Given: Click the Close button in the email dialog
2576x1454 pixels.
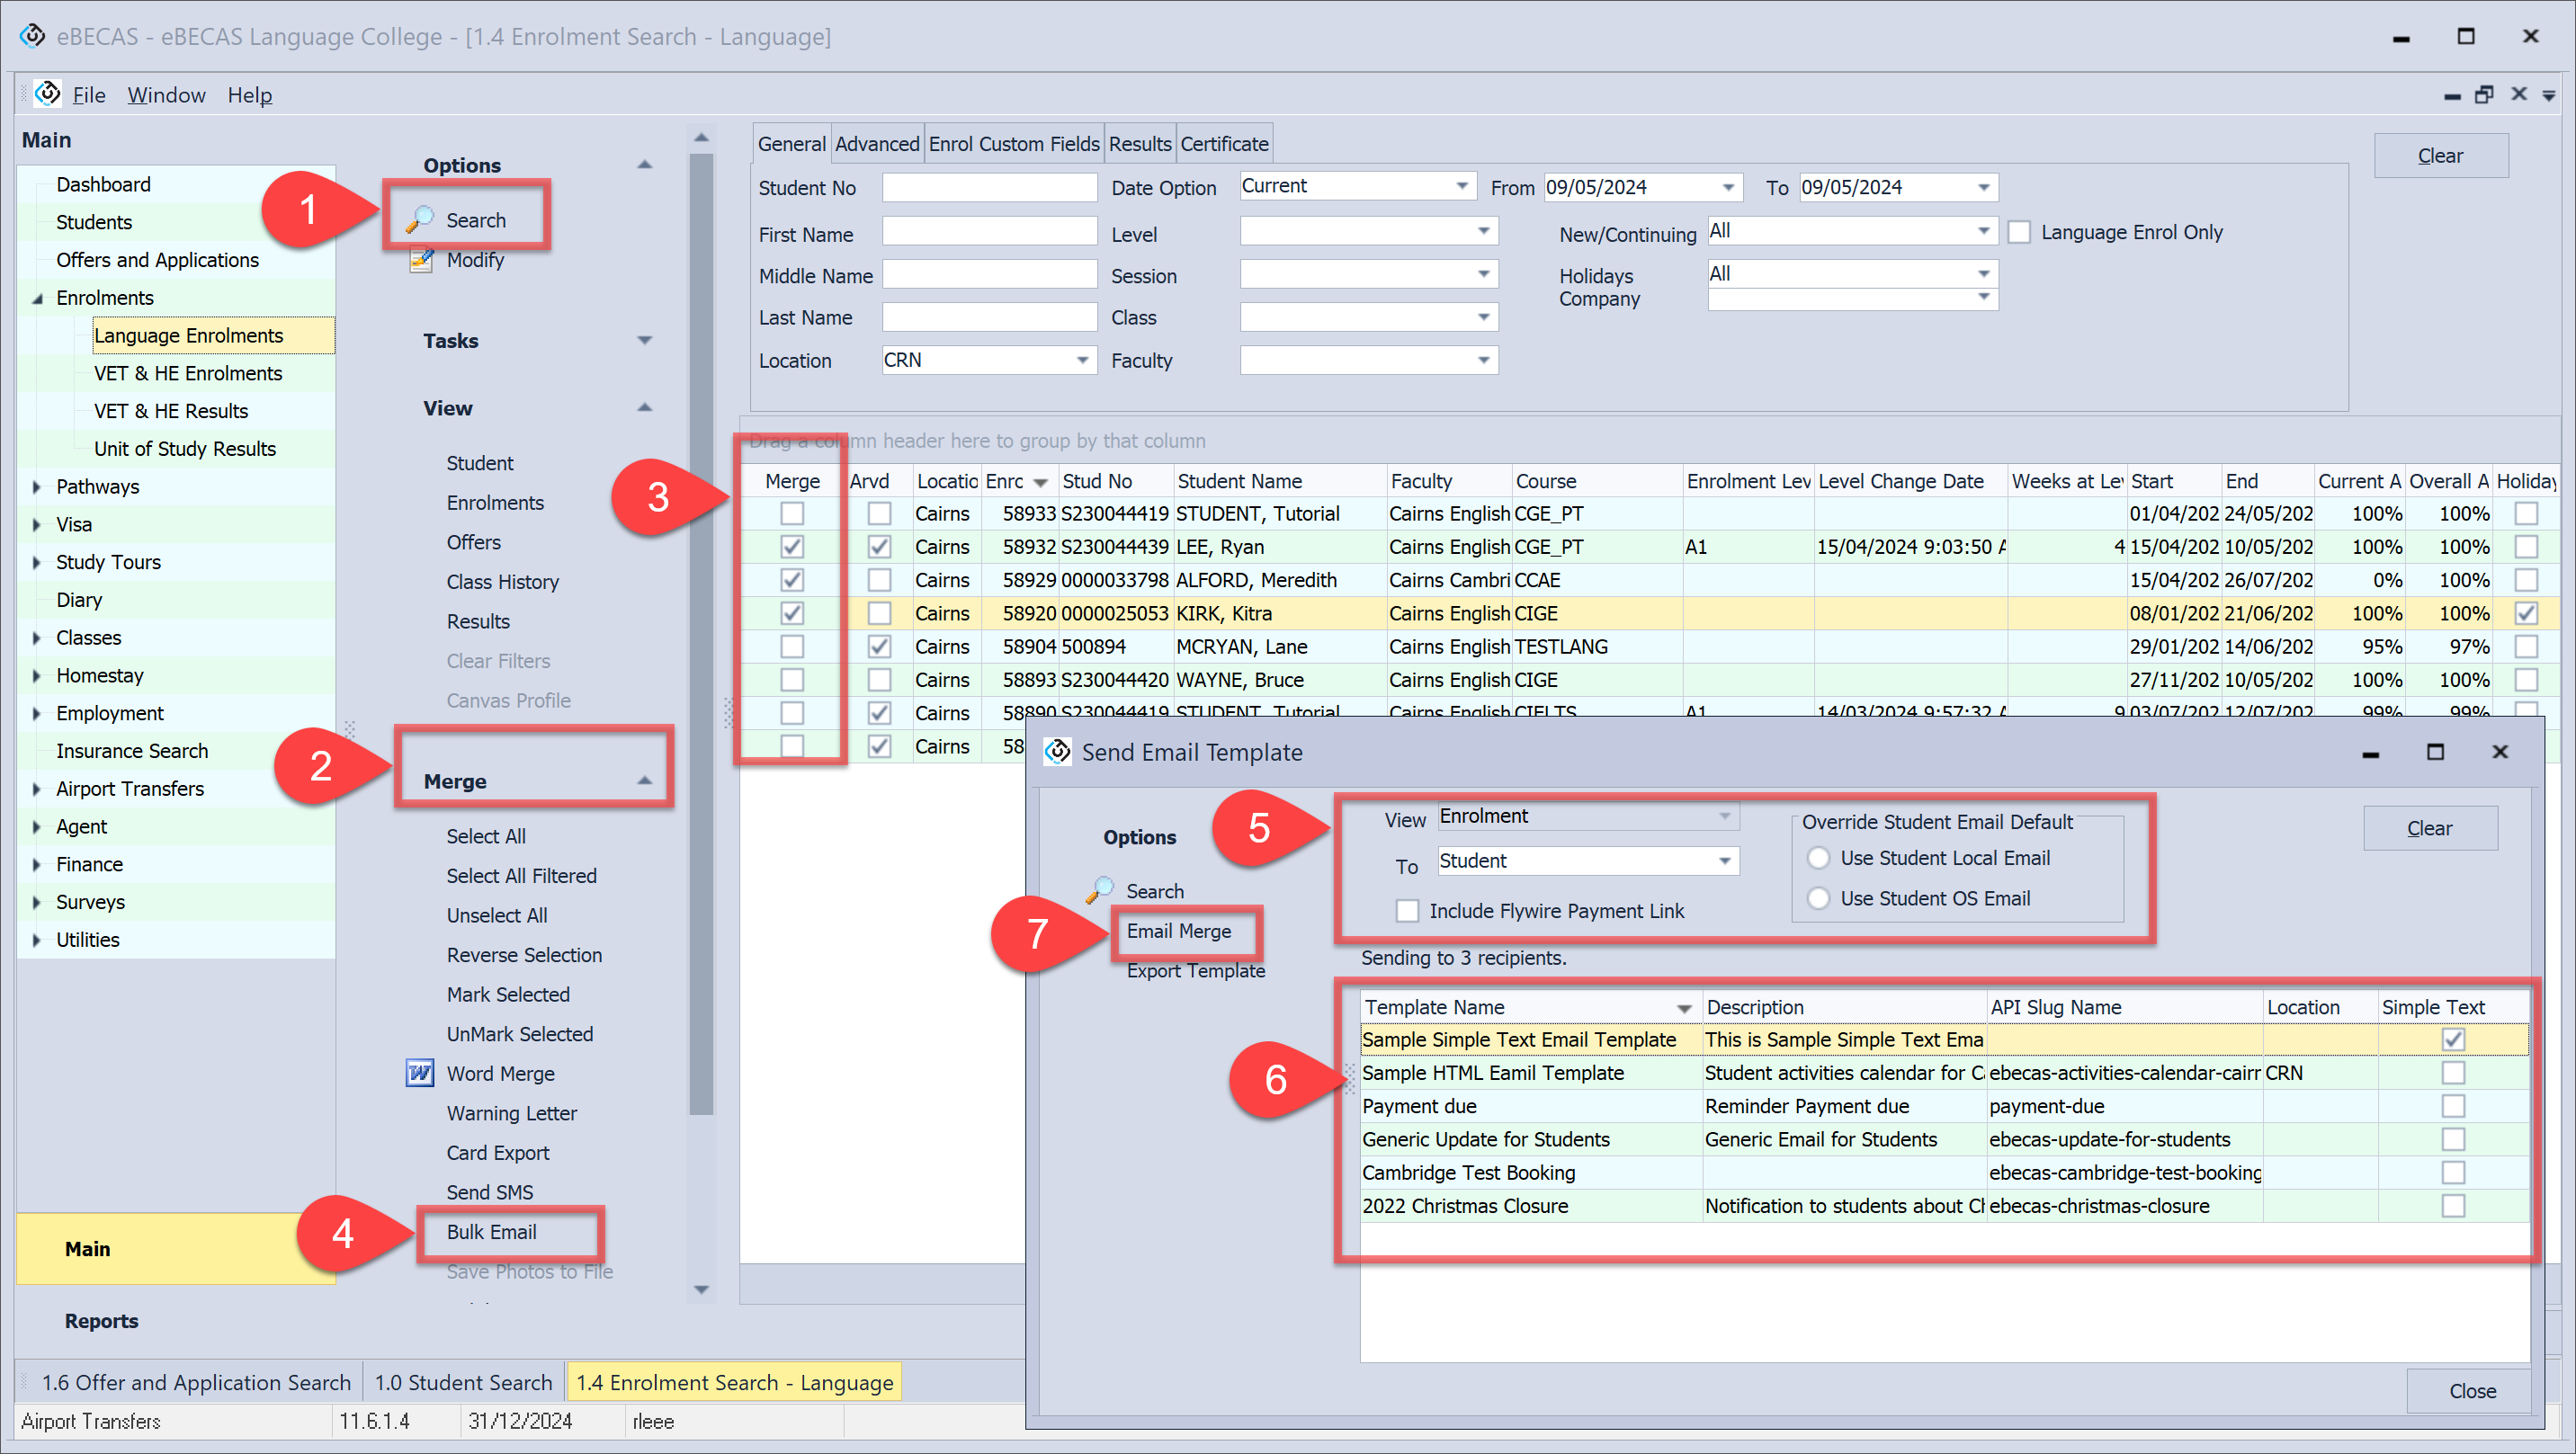Looking at the screenshot, I should [2471, 1390].
